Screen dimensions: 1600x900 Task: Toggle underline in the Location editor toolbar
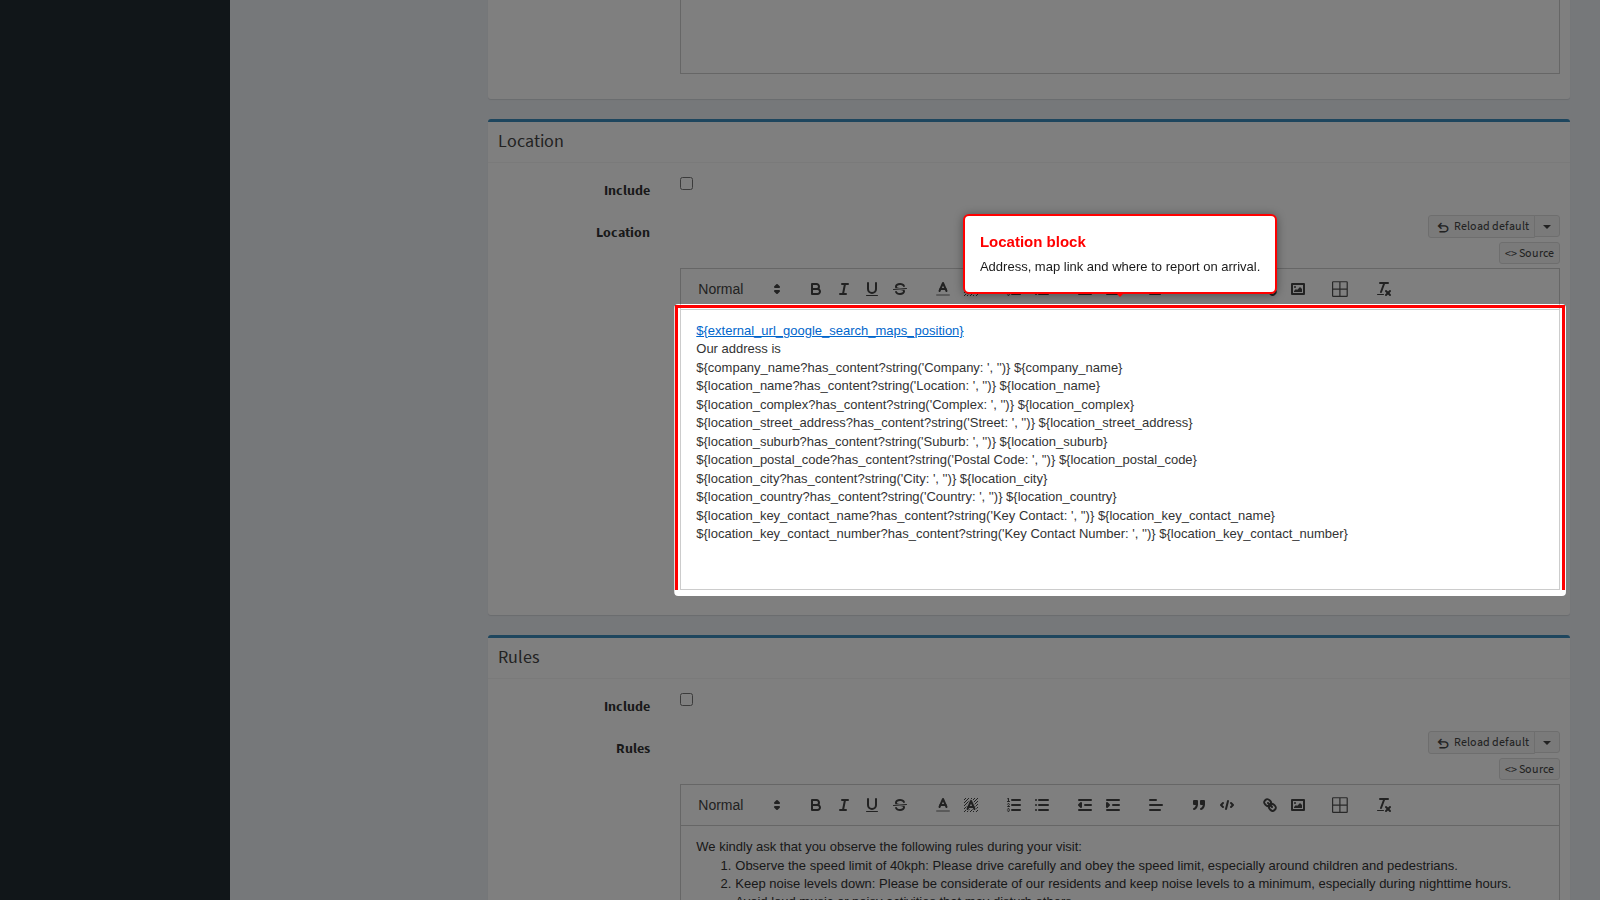pos(872,289)
